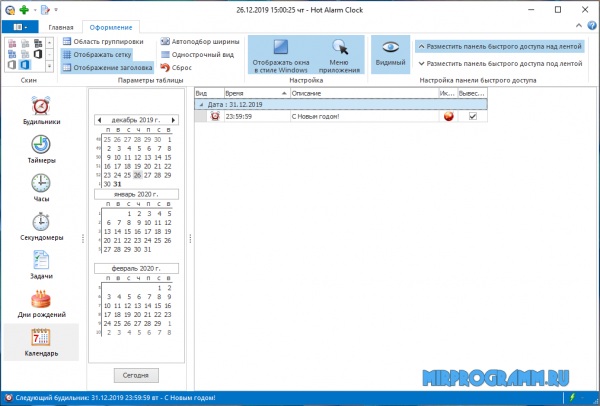Open the Календарь section
The height and width of the screenshot is (406, 600).
(x=41, y=342)
